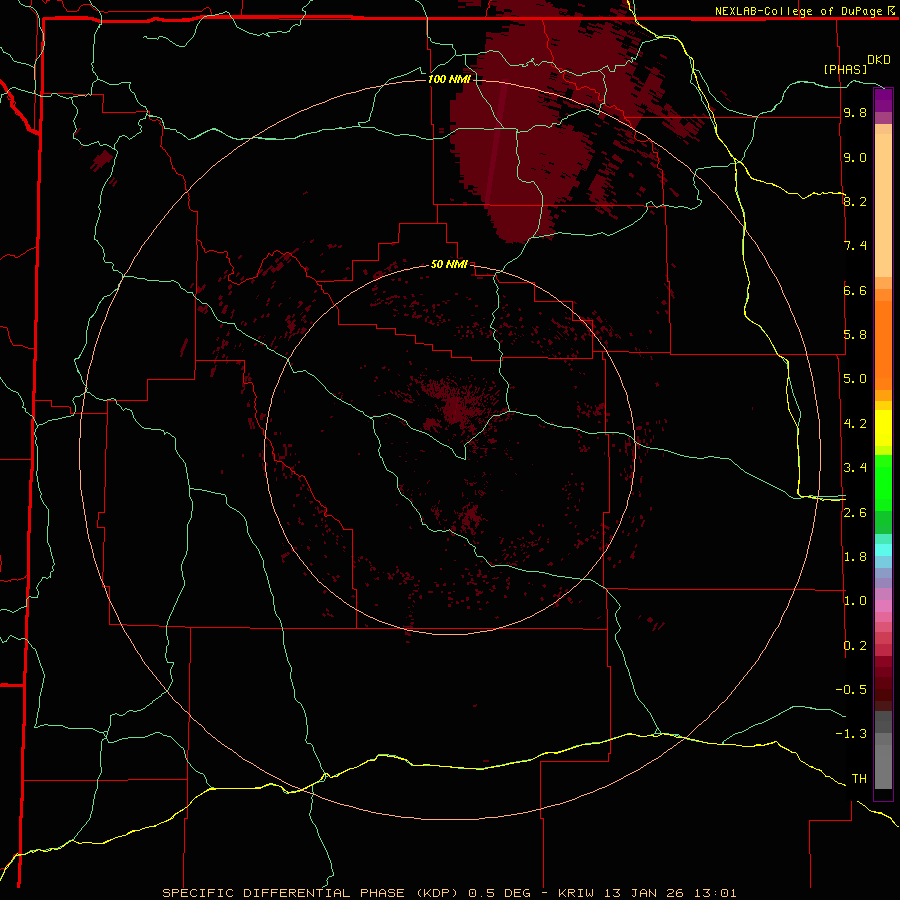Click the "KRIW 13 JAN 26 13:01" timestamp
The width and height of the screenshot is (900, 900).
(x=647, y=893)
